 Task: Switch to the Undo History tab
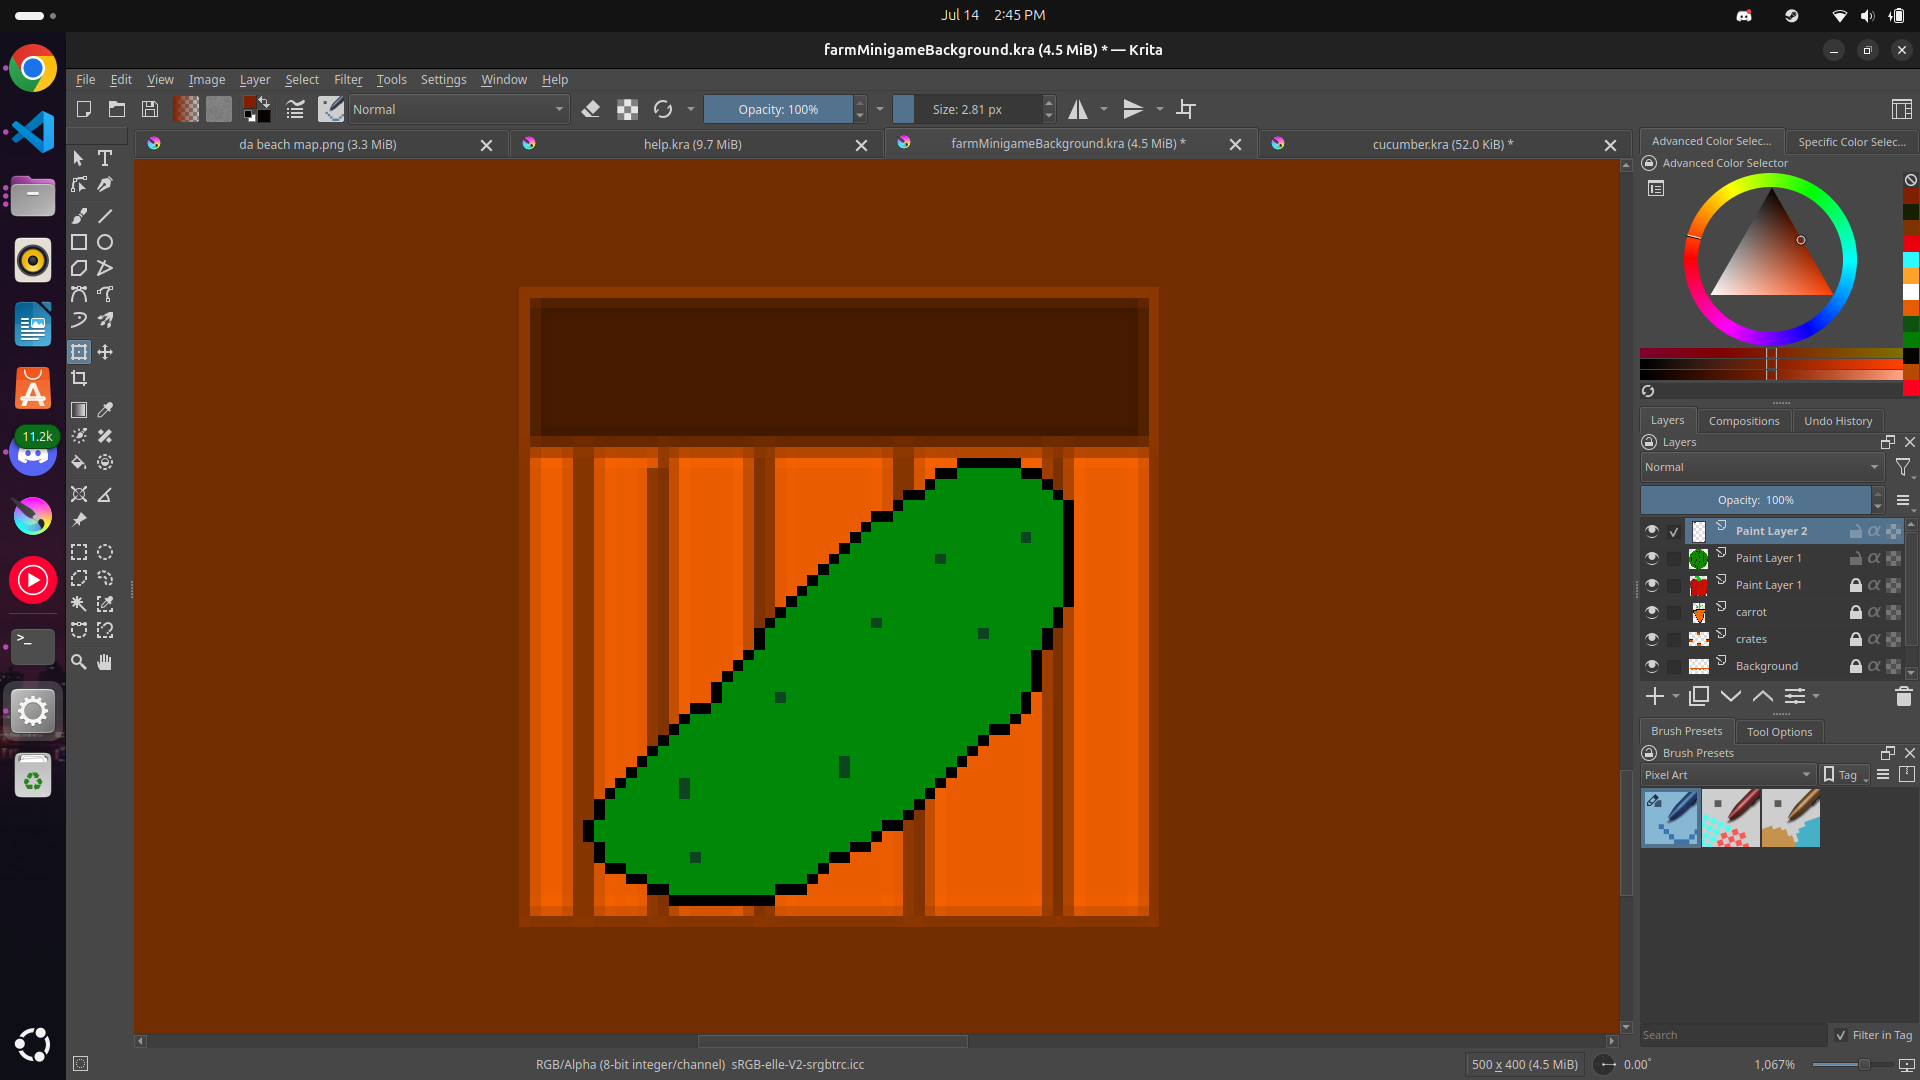coord(1837,421)
